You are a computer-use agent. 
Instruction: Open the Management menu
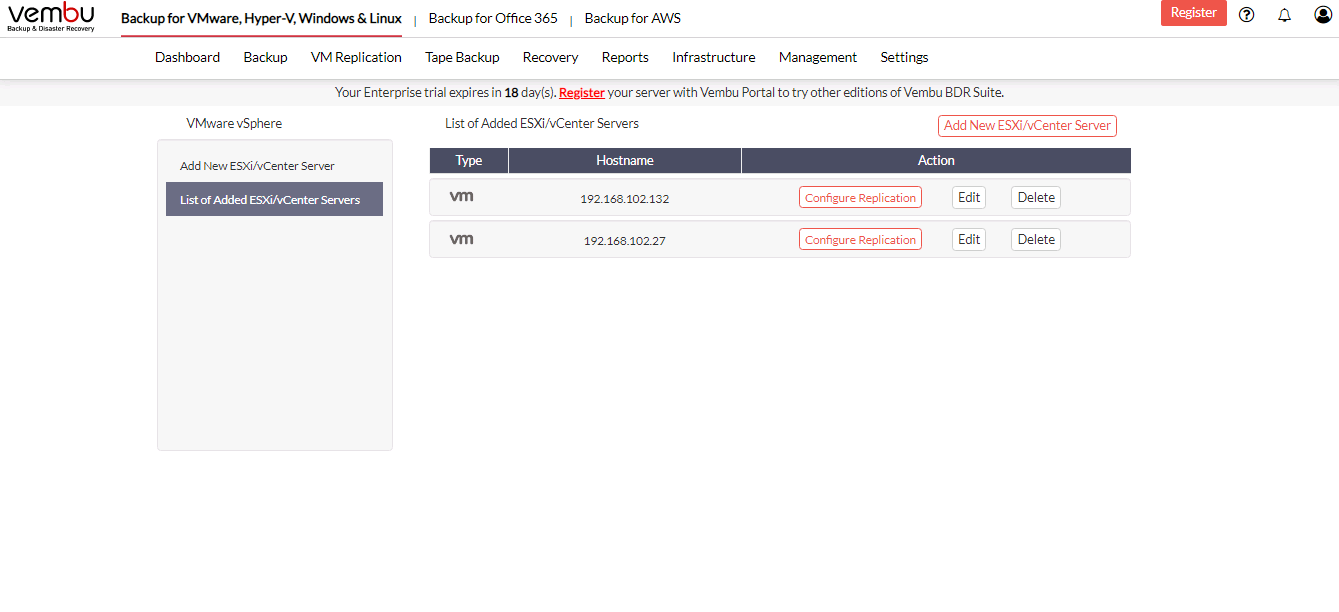coord(818,57)
